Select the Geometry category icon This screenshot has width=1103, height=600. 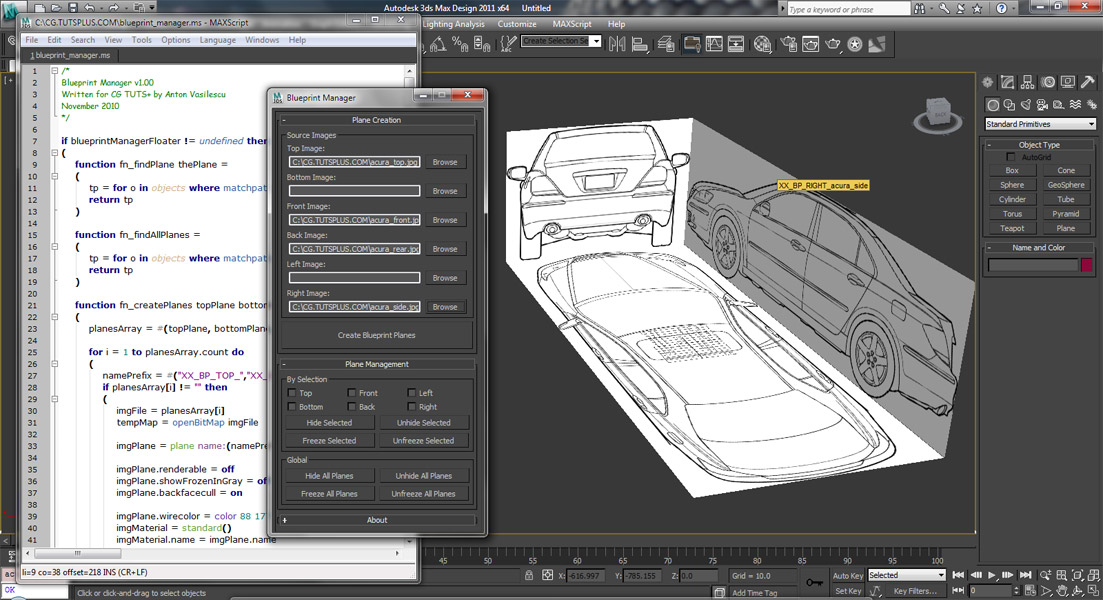[993, 105]
